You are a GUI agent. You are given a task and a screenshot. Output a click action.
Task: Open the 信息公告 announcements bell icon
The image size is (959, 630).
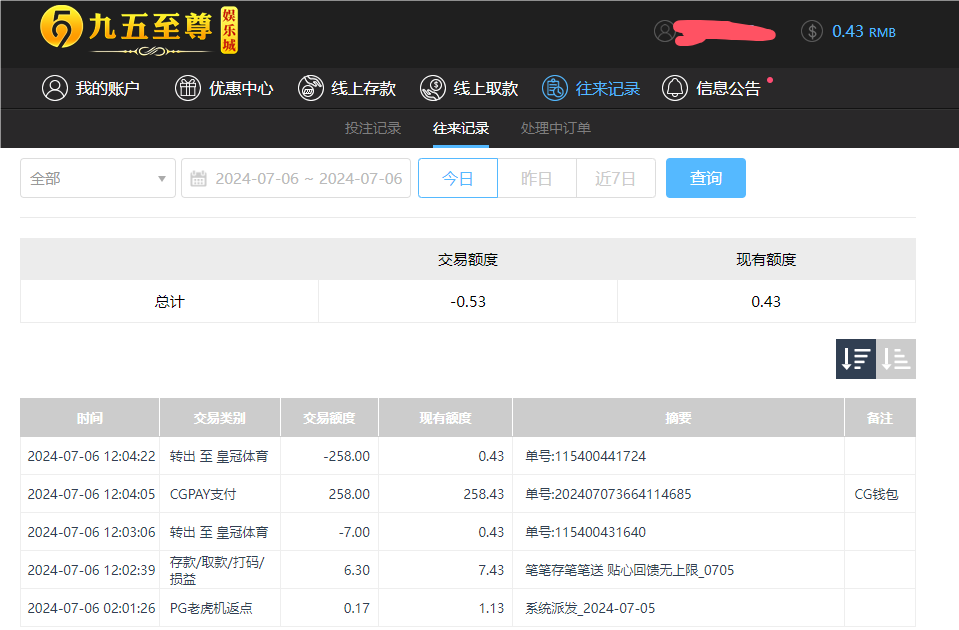pos(674,88)
